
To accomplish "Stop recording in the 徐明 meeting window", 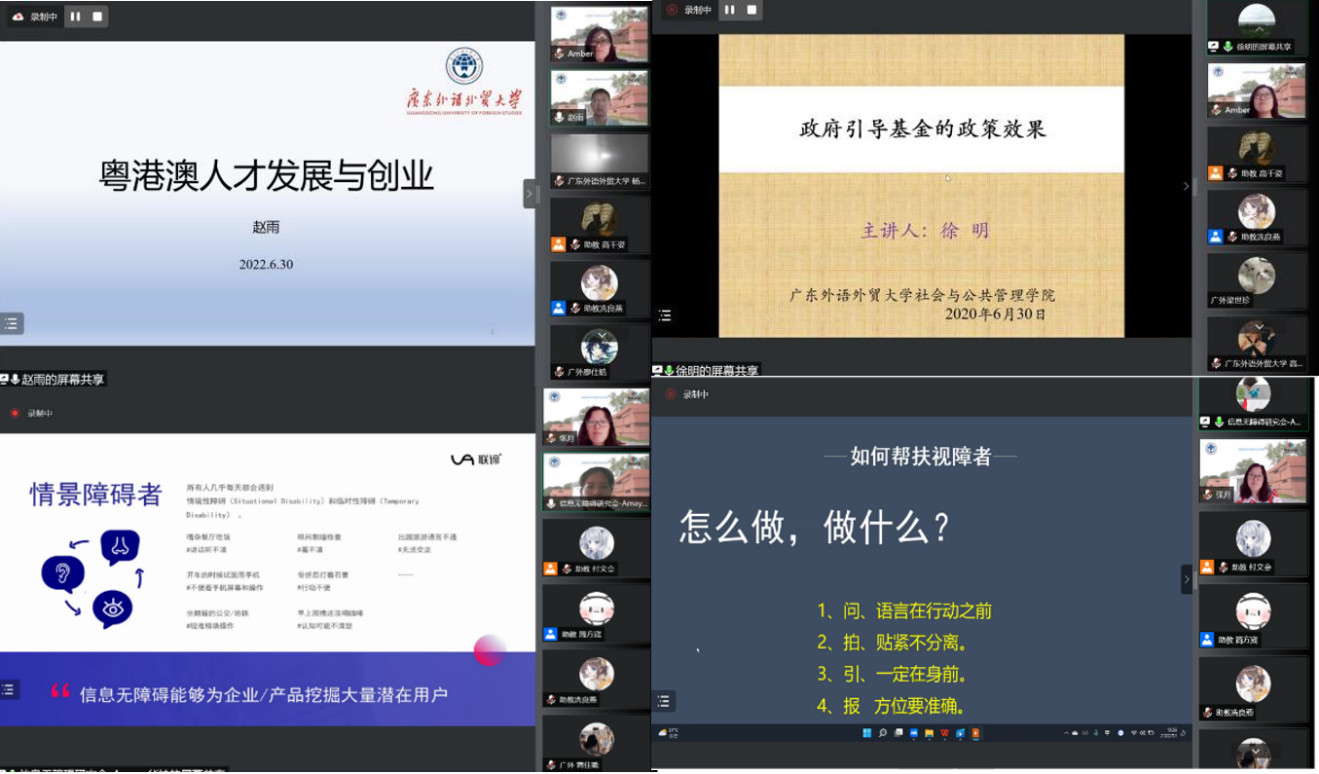I will point(751,10).
